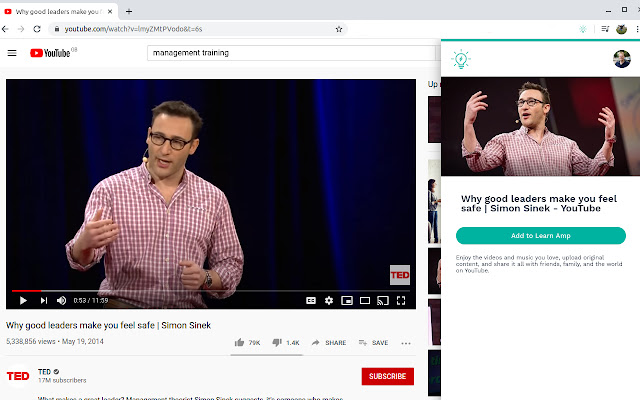Screen dimensions: 640x400
Task: Subscribe to the TED channel
Action: click(387, 376)
